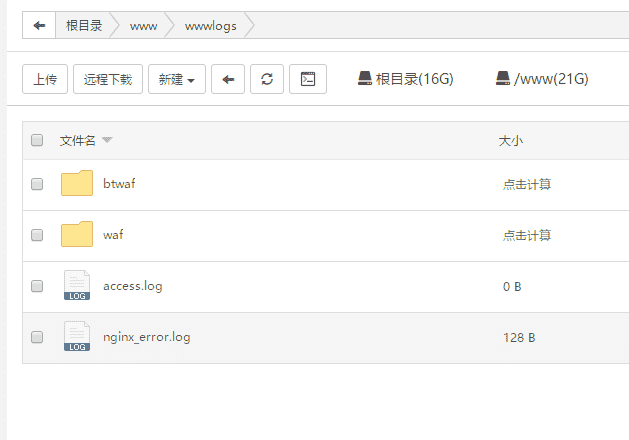Open the terminal icon button
This screenshot has width=629, height=440.
(x=308, y=80)
